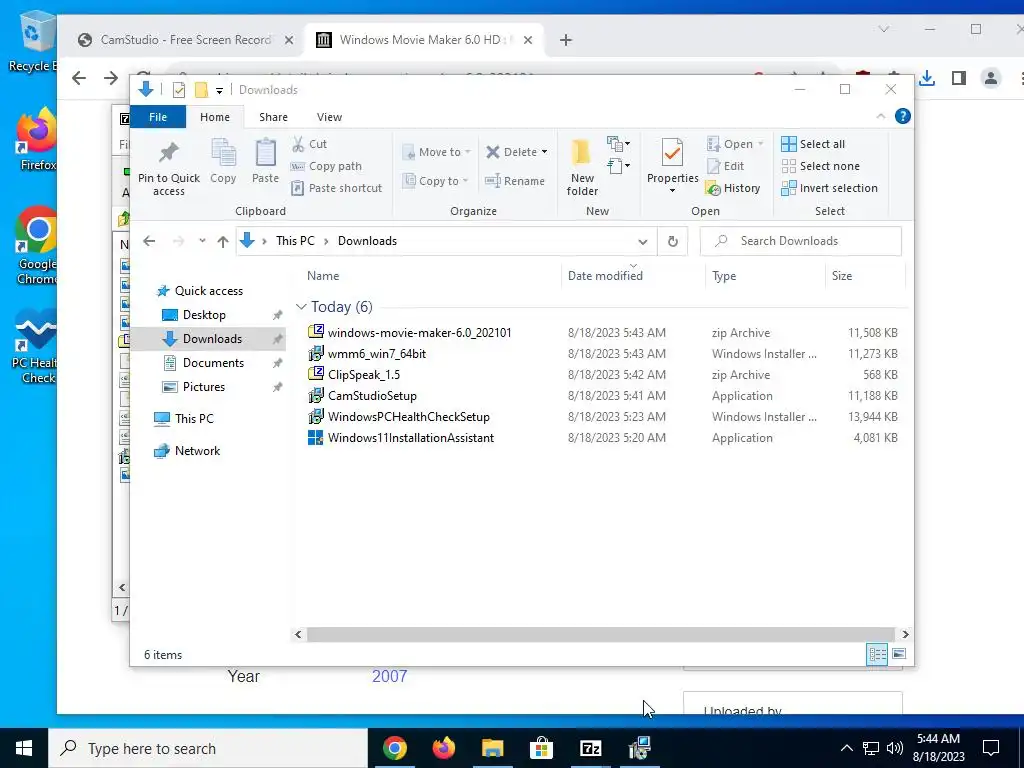
Task: Open 7-Zip from the taskbar
Action: coord(590,748)
